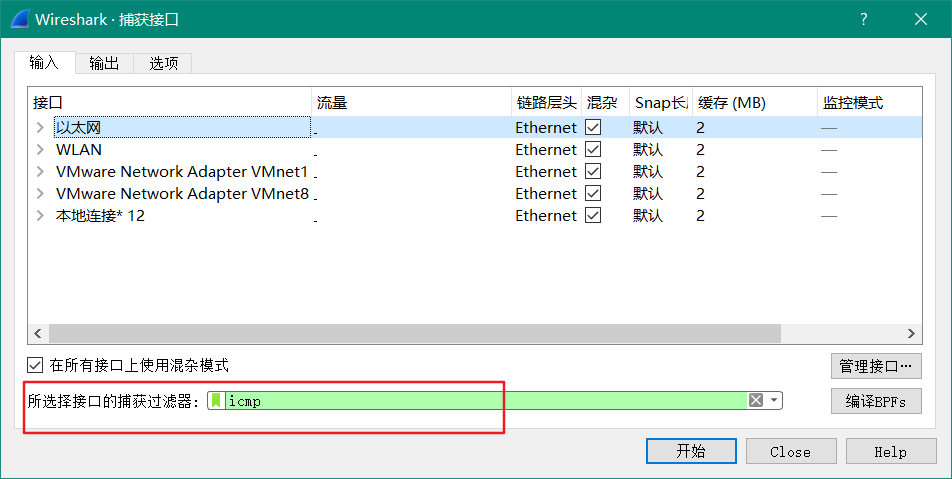
Task: Click monitor mode dash in WLAN row
Action: pyautogui.click(x=829, y=150)
